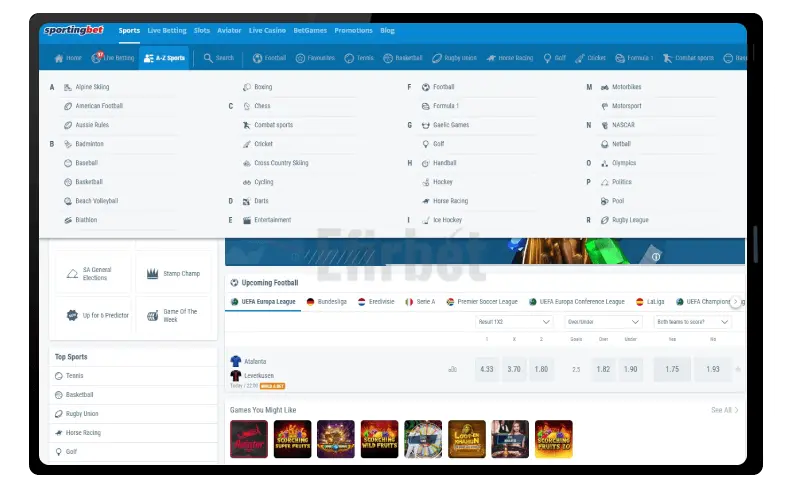The width and height of the screenshot is (796, 496).
Task: Open the Aviator menu item
Action: pyautogui.click(x=229, y=30)
